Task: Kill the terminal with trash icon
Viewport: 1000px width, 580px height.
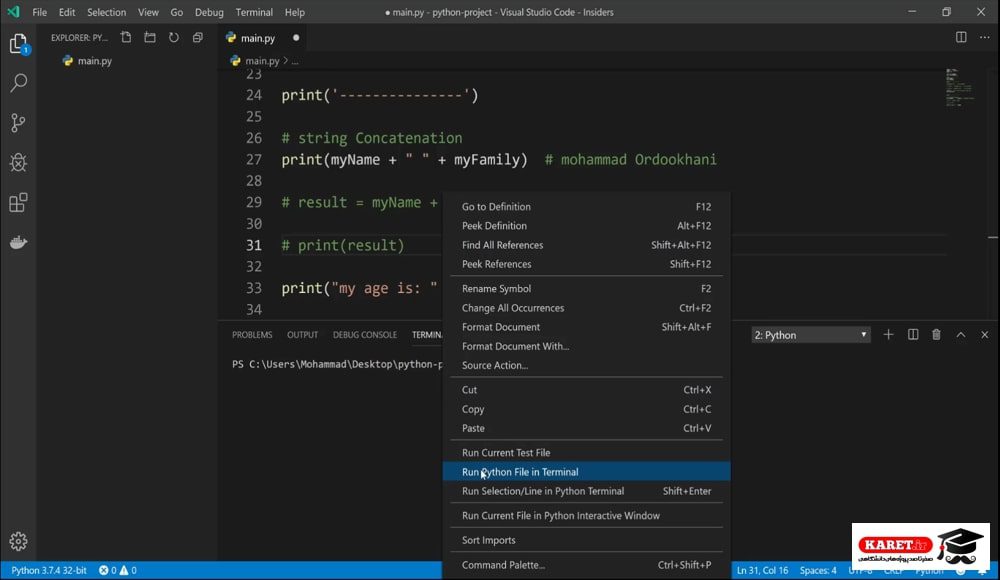Action: pos(936,334)
